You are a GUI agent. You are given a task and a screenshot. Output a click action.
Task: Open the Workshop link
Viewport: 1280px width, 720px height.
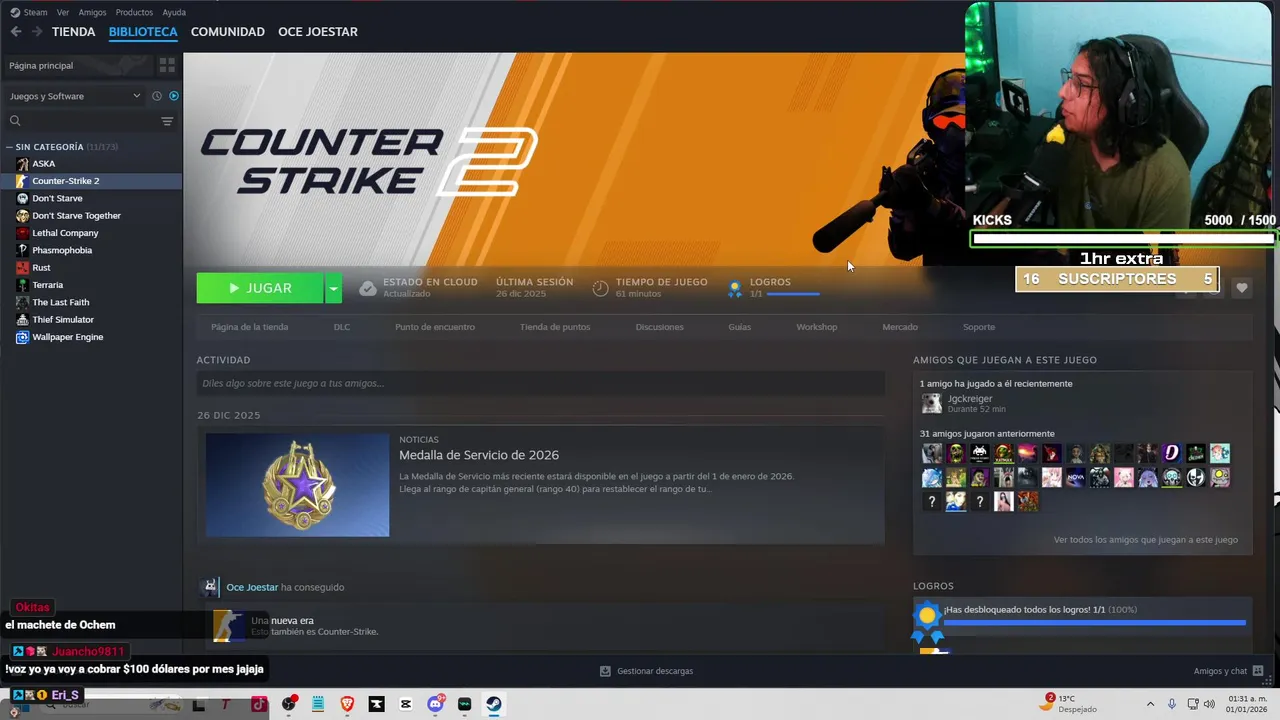(x=817, y=327)
